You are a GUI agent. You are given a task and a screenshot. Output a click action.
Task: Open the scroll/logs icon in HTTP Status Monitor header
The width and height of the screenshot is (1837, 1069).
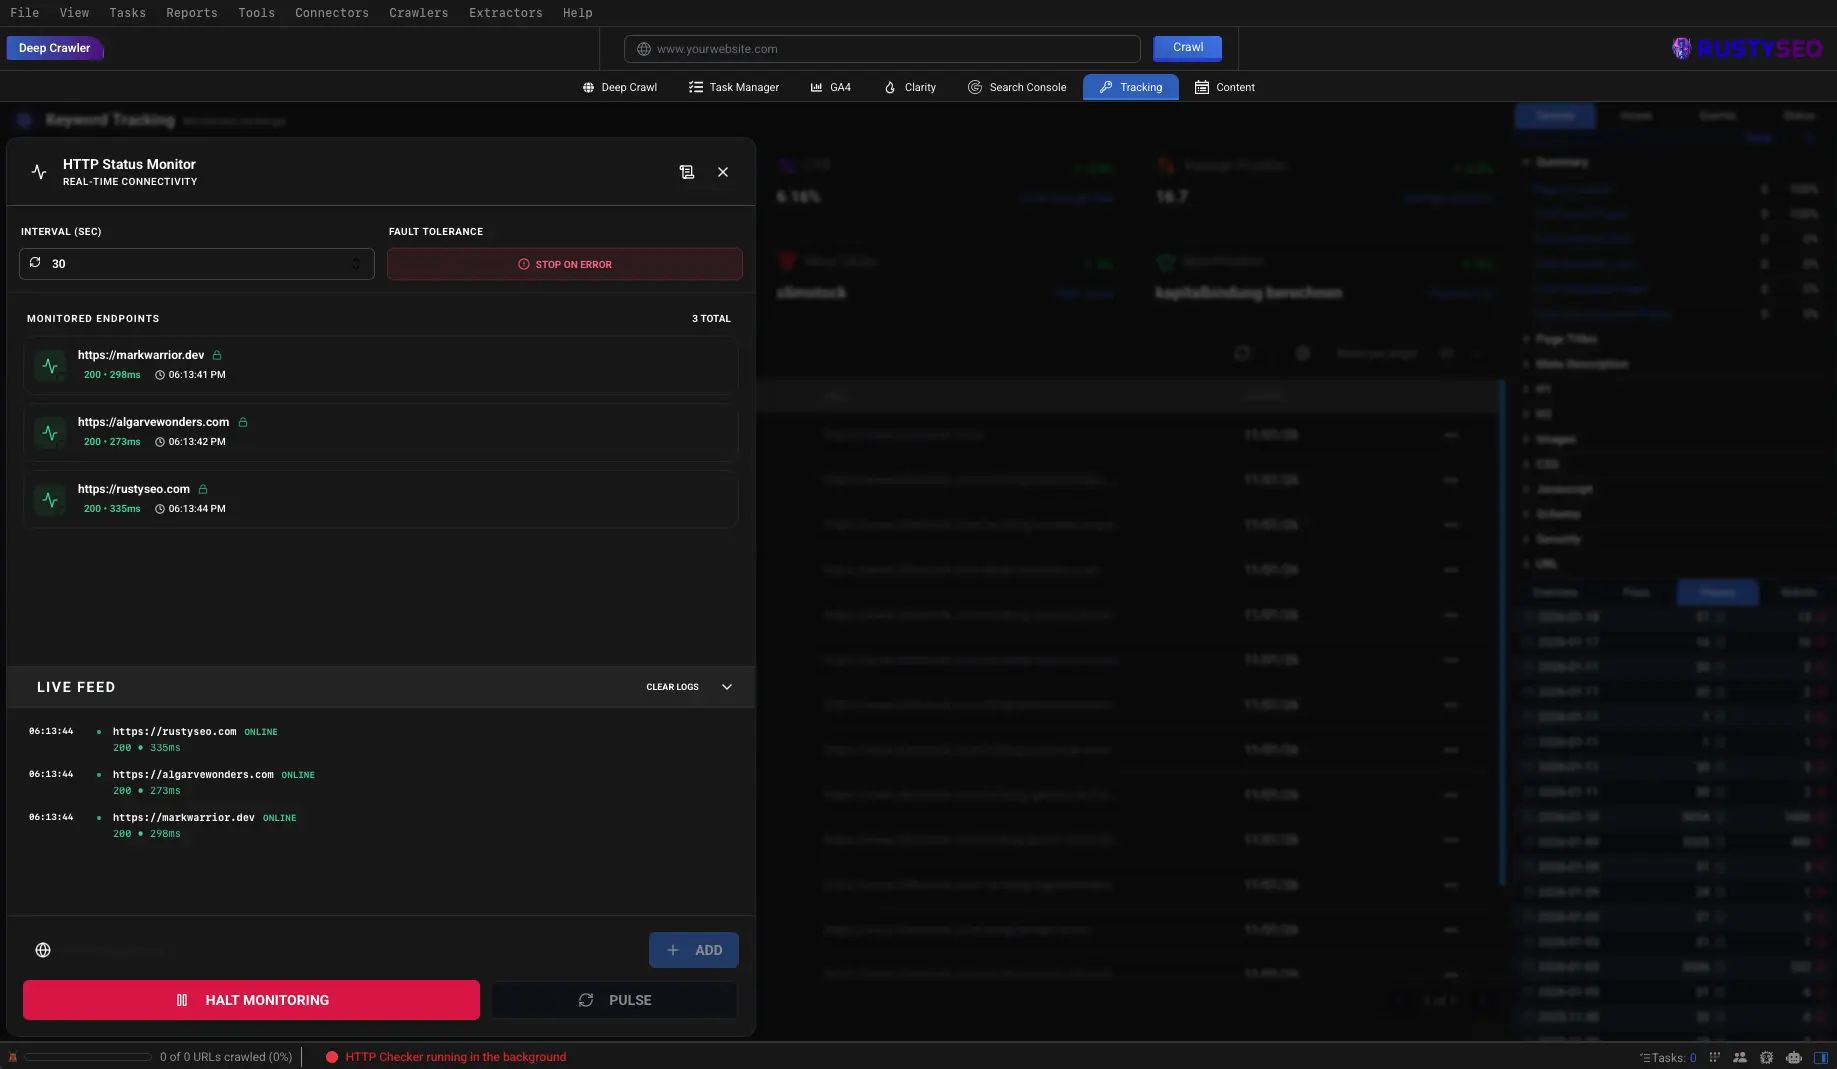pyautogui.click(x=687, y=172)
